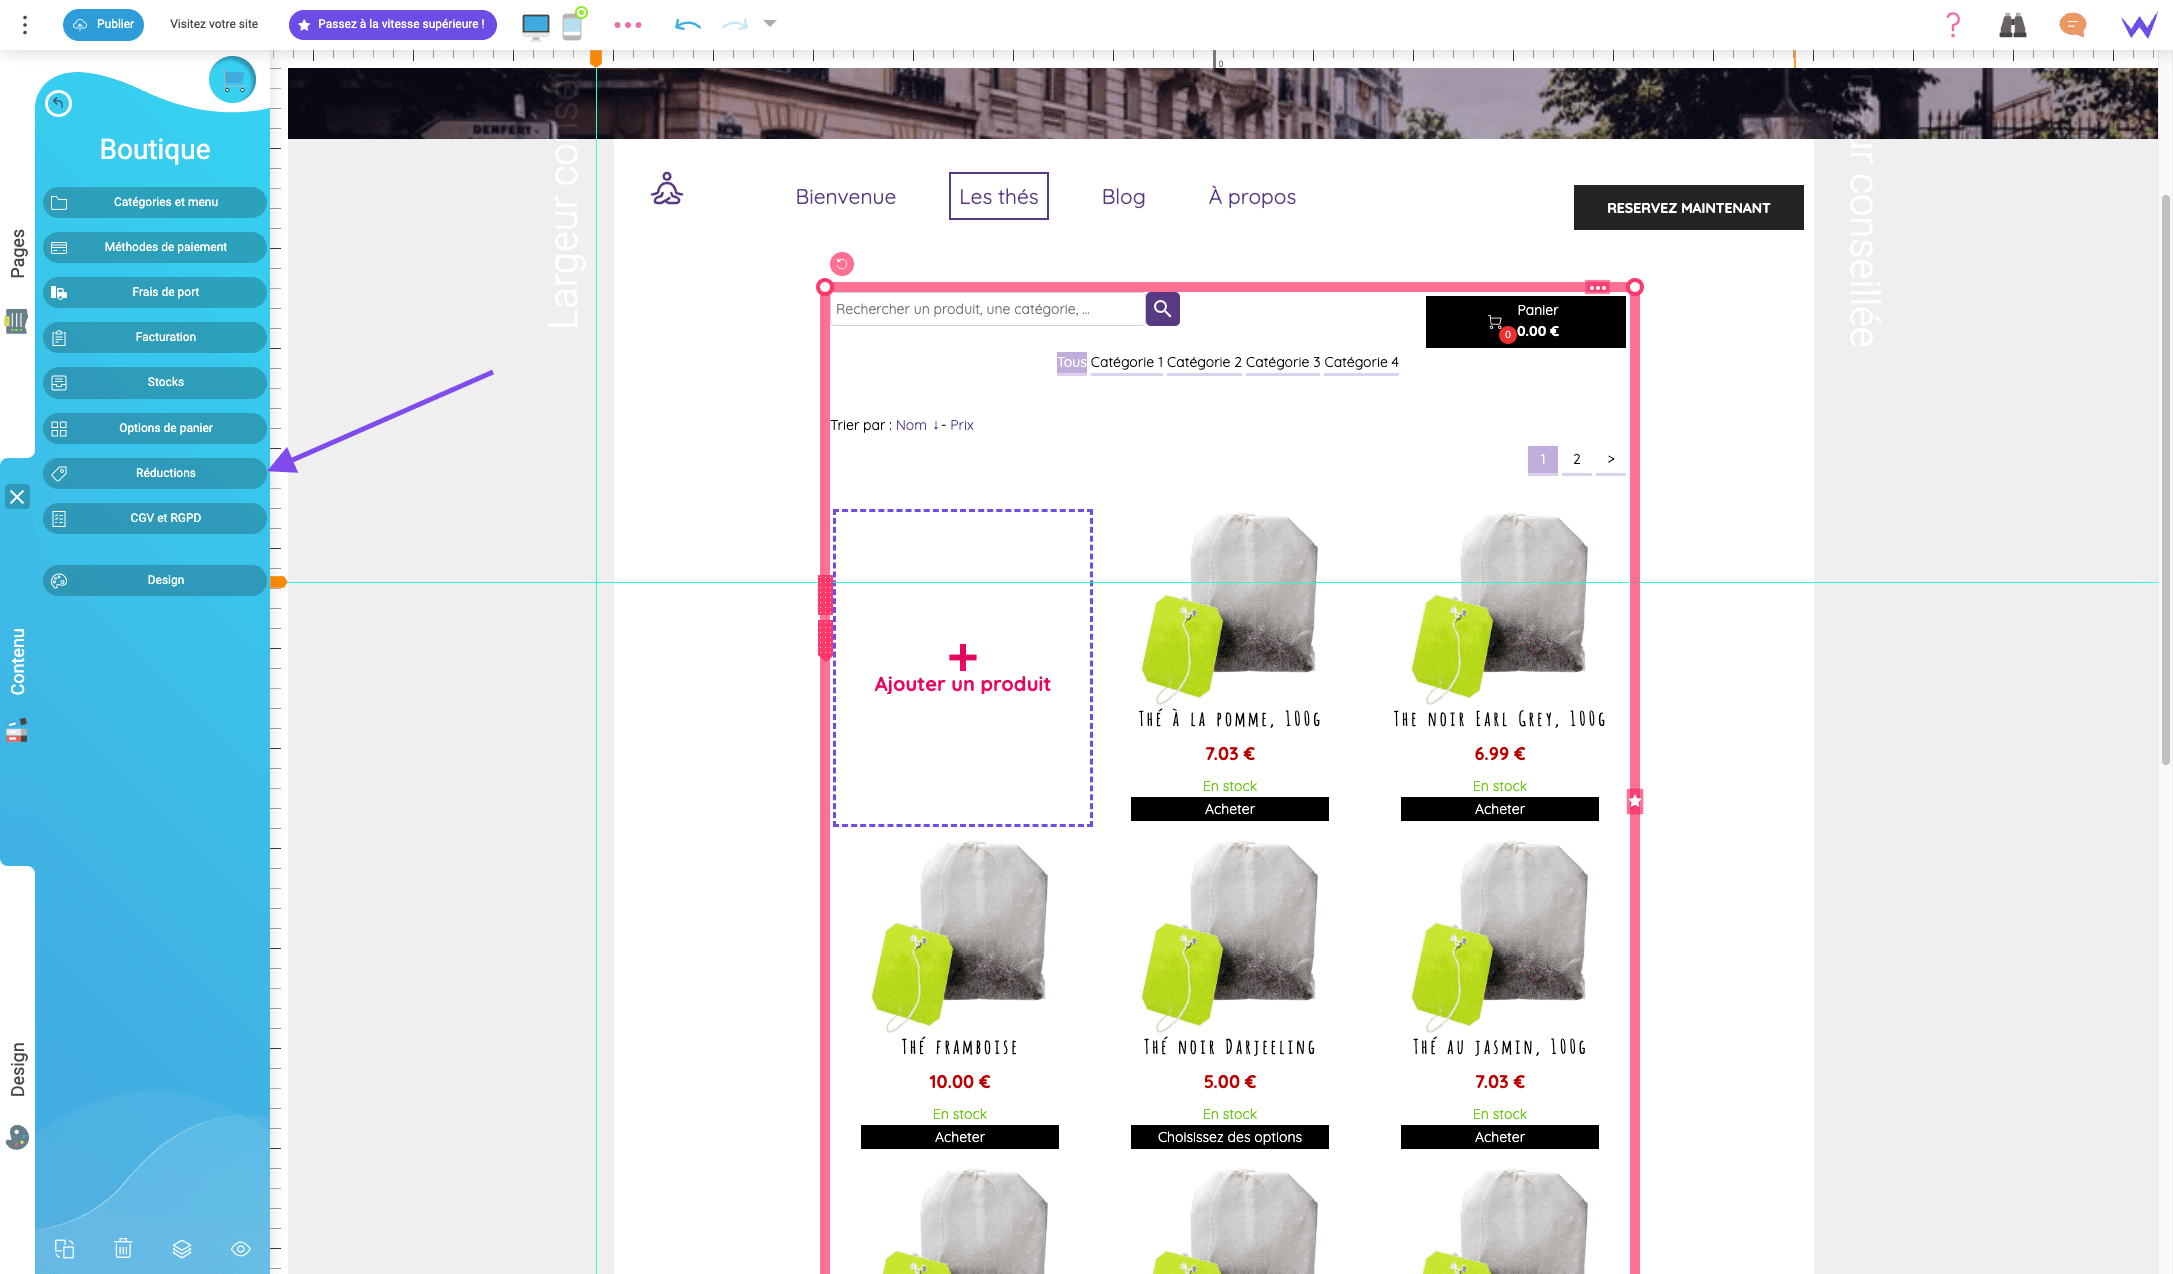Toggle the eye visibility icon

(241, 1248)
